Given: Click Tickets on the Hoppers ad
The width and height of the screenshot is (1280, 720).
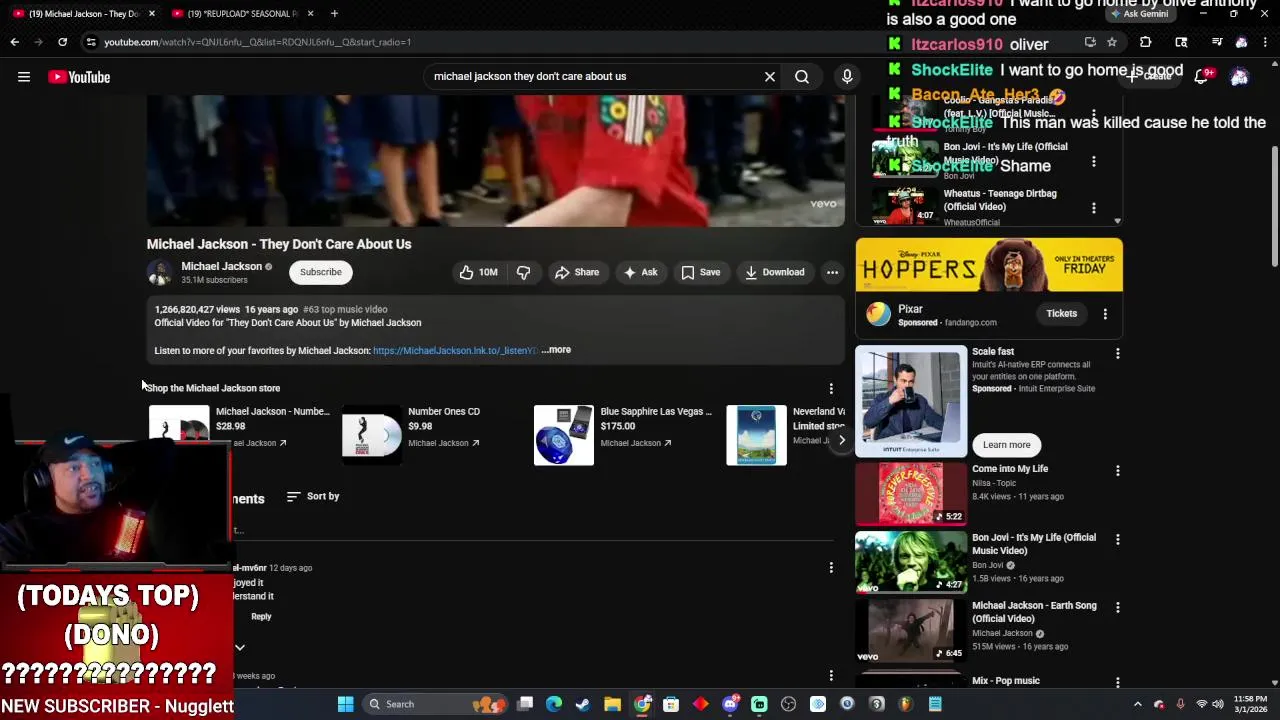Looking at the screenshot, I should click(1061, 314).
